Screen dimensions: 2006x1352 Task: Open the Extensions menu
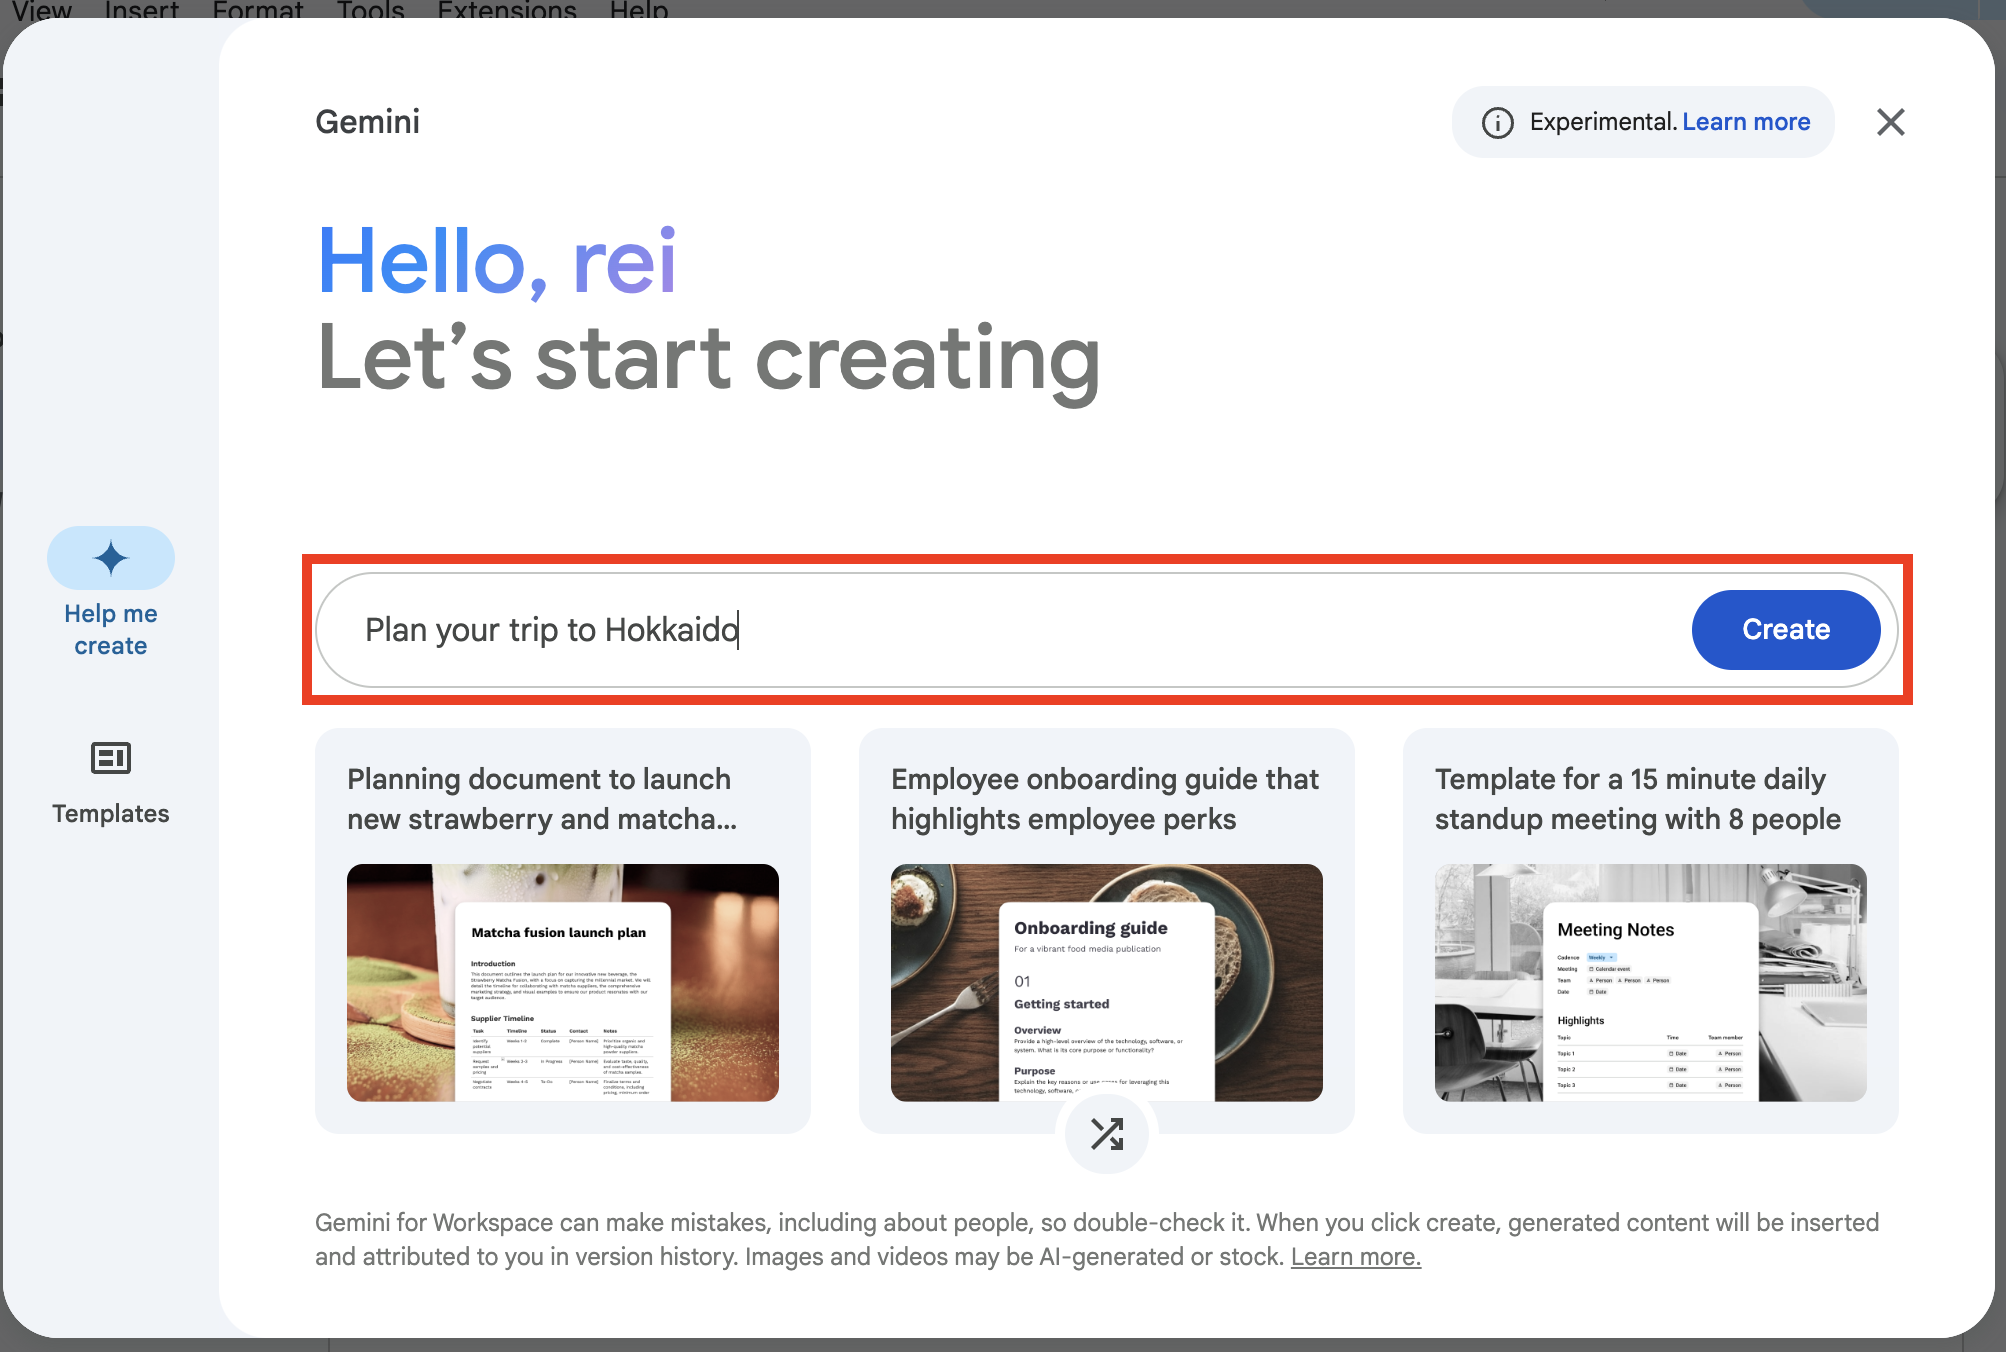click(506, 11)
